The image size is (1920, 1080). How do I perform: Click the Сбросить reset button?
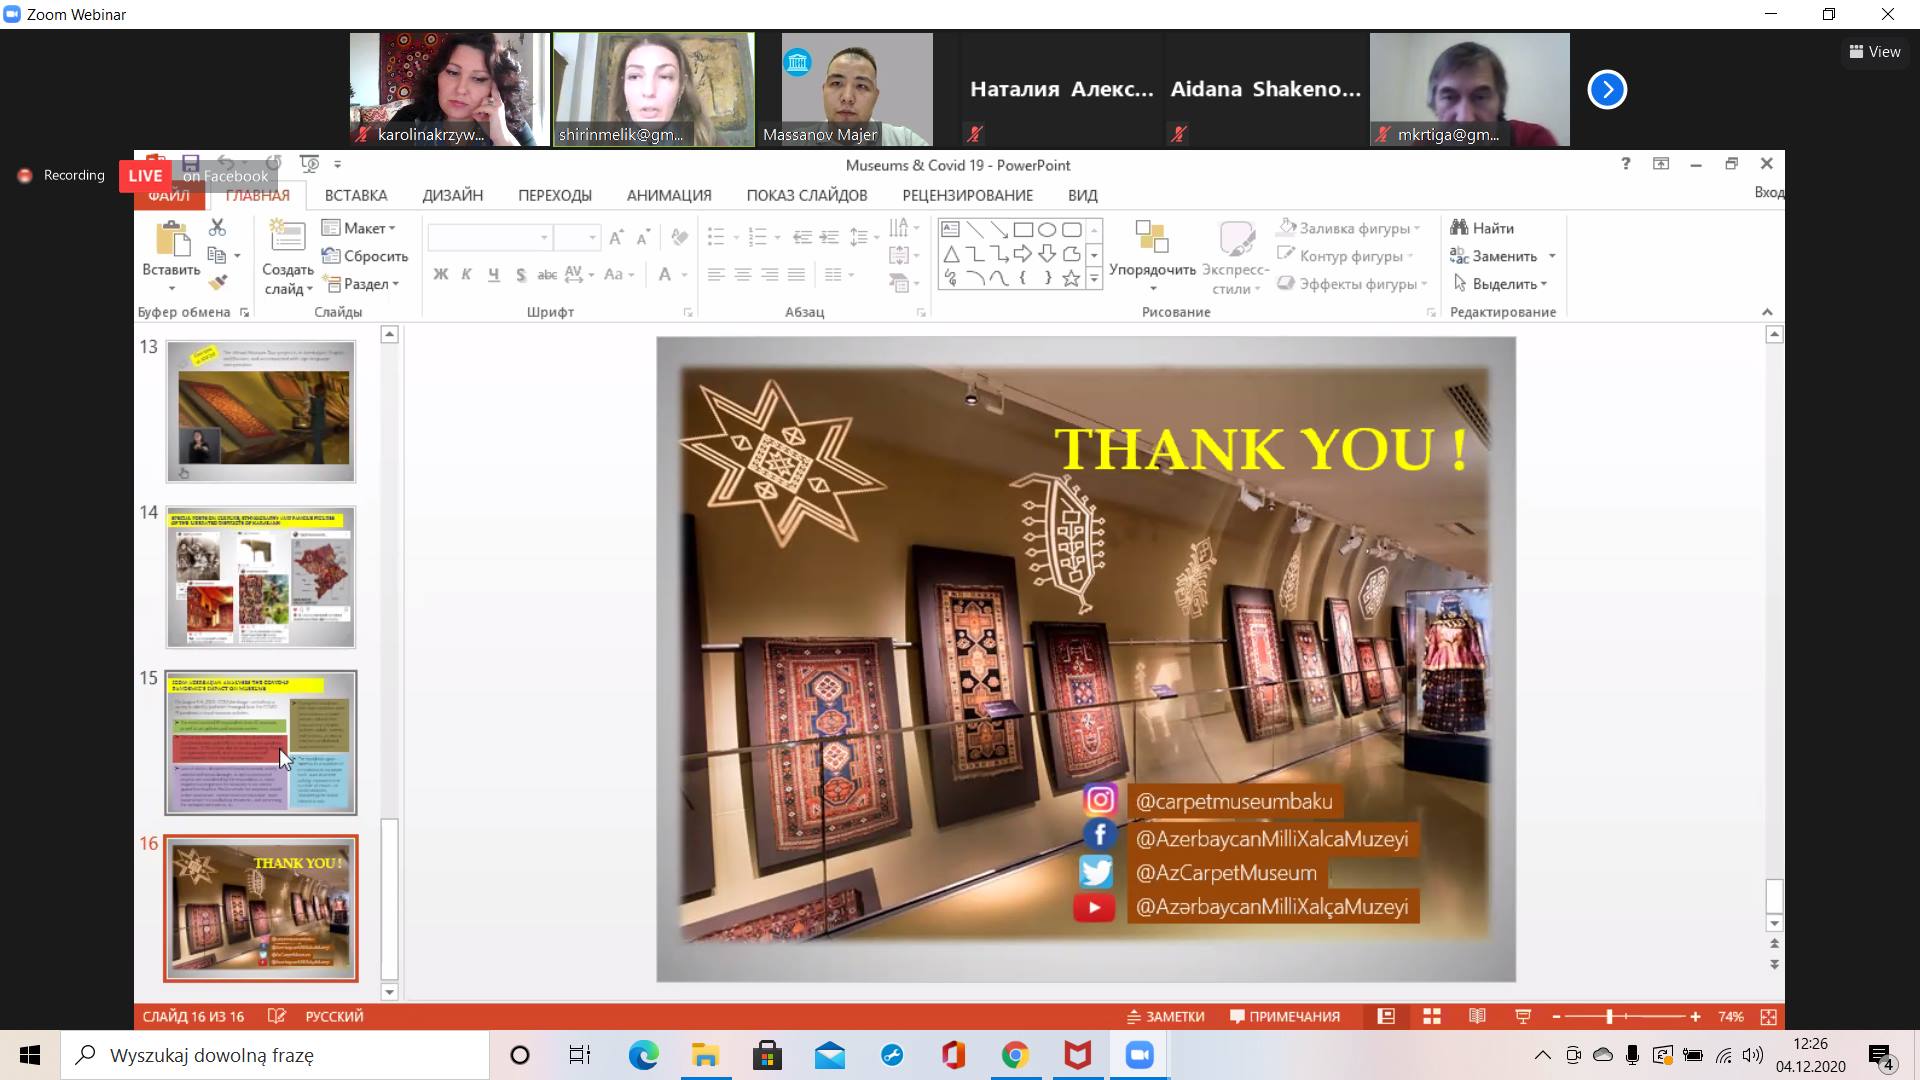coord(365,256)
